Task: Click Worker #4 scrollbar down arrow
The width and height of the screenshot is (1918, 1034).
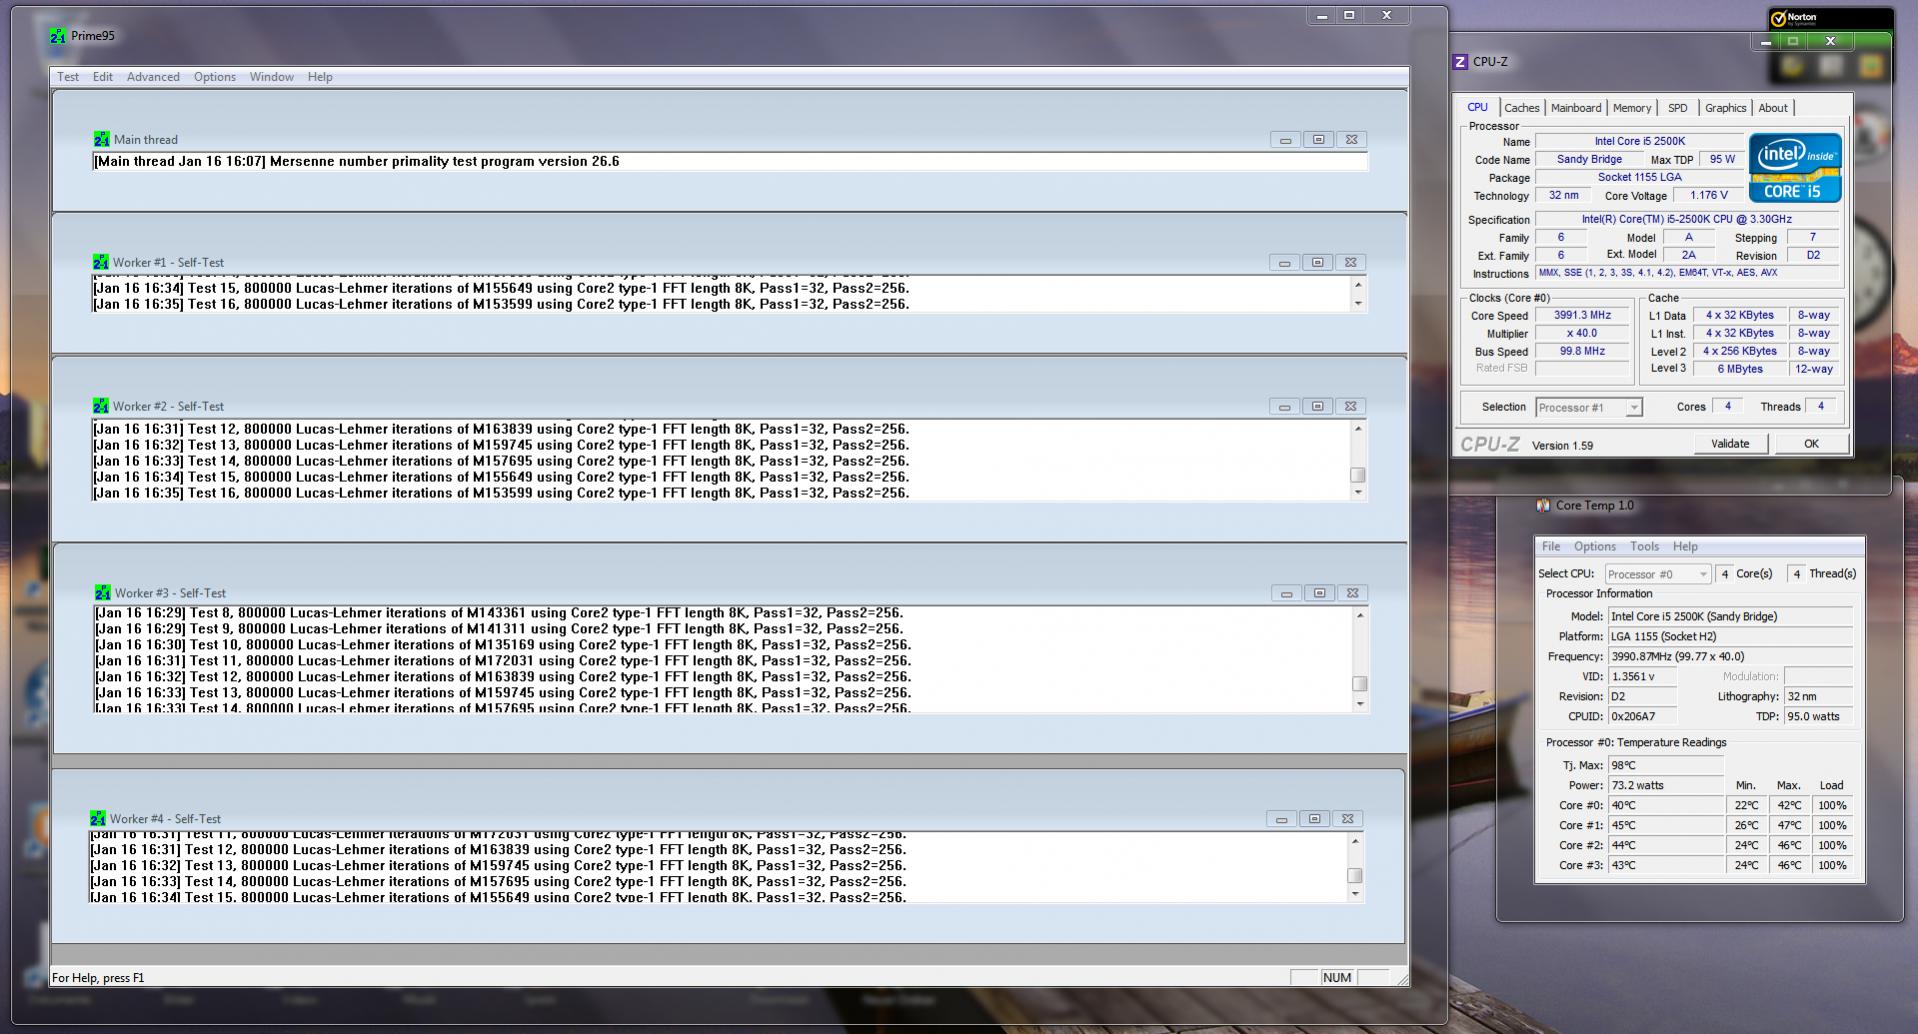Action: [x=1355, y=894]
